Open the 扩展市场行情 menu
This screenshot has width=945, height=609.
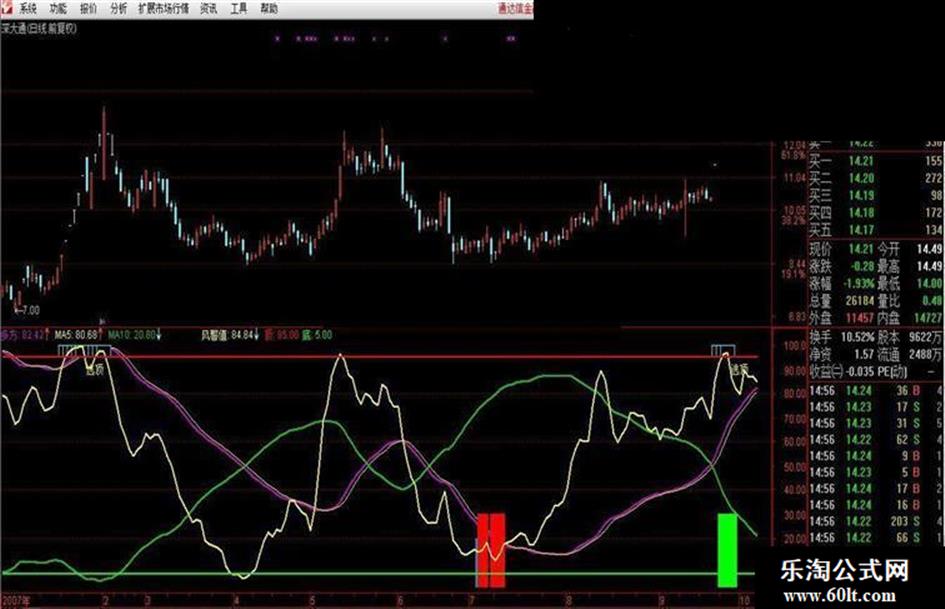click(x=163, y=8)
